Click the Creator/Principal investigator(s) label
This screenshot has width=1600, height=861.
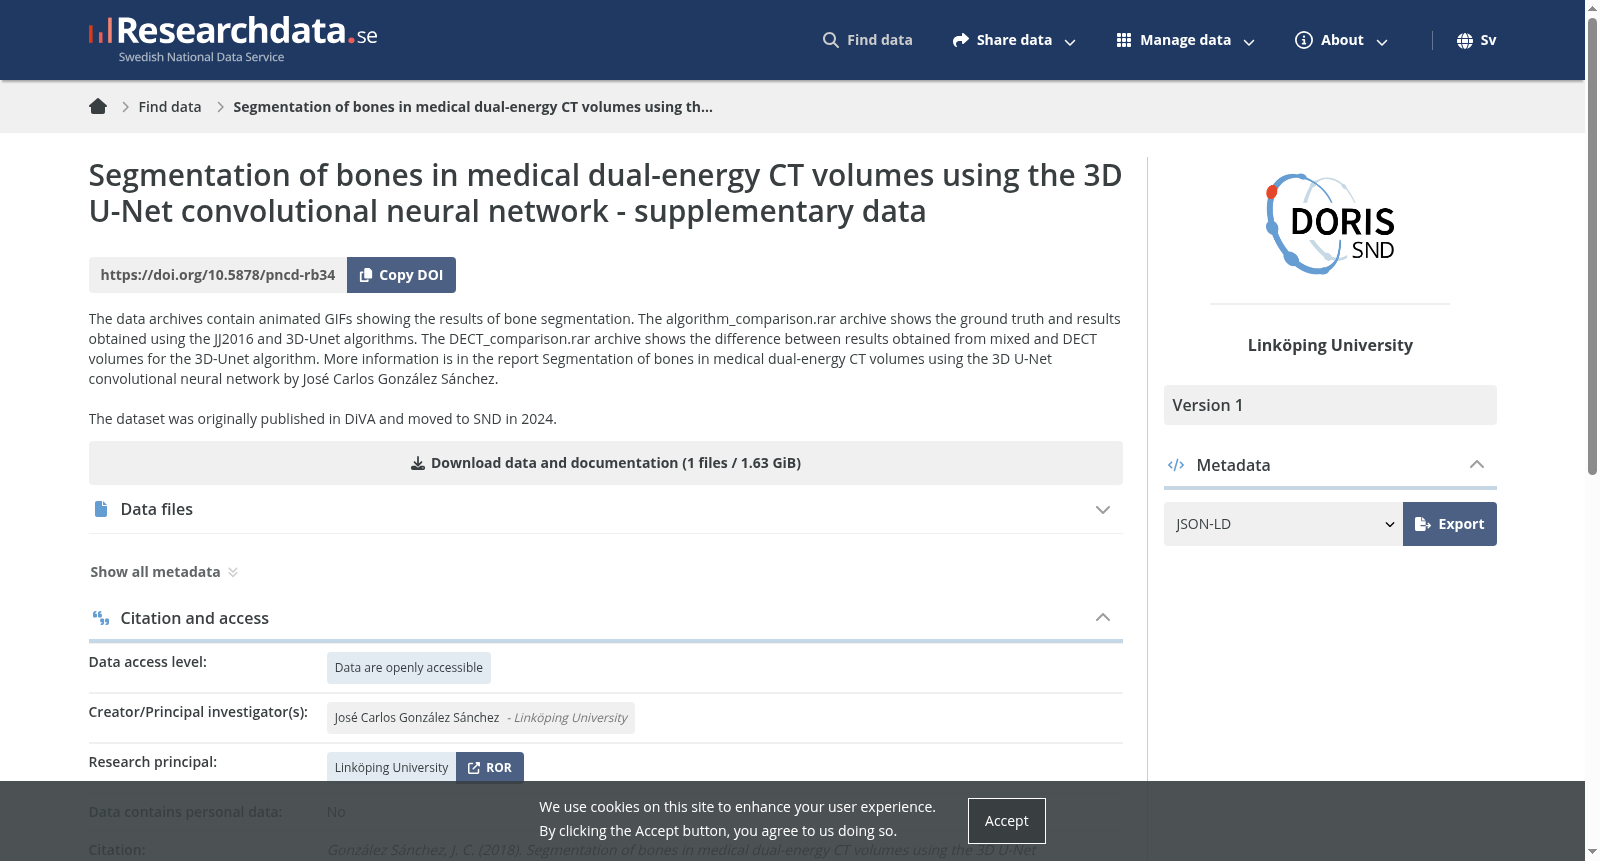click(x=198, y=712)
